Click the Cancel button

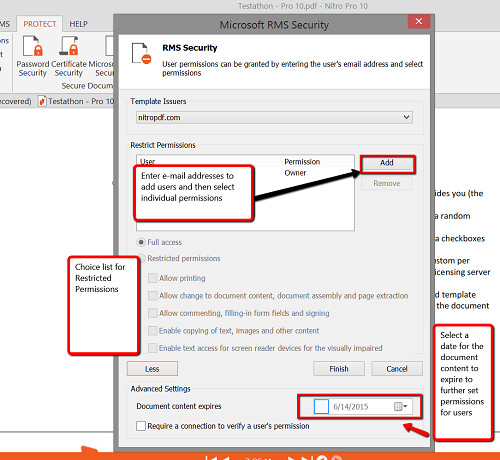pos(397,369)
